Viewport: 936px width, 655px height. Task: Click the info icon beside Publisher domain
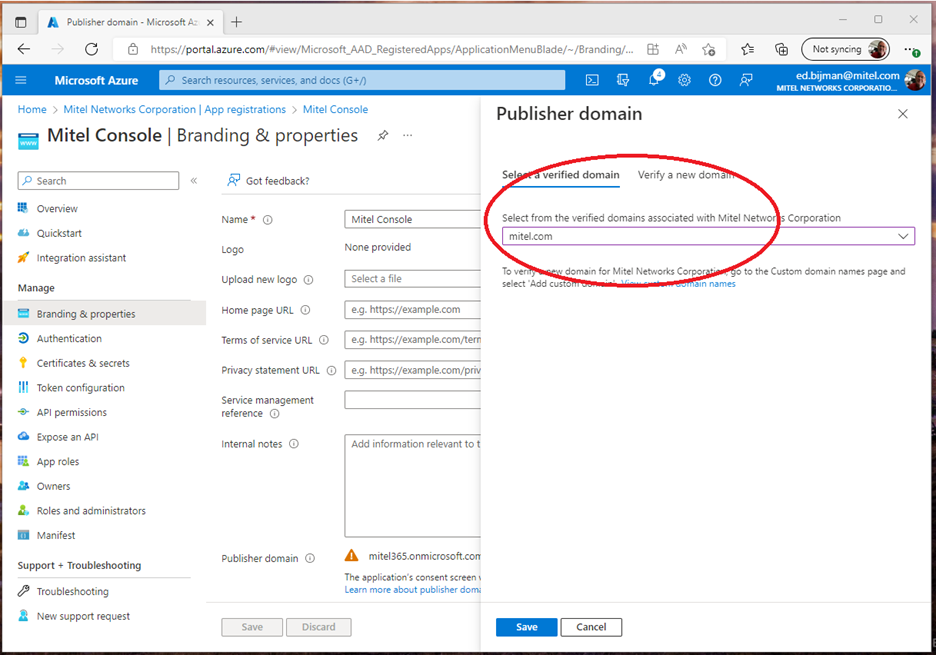tap(310, 559)
